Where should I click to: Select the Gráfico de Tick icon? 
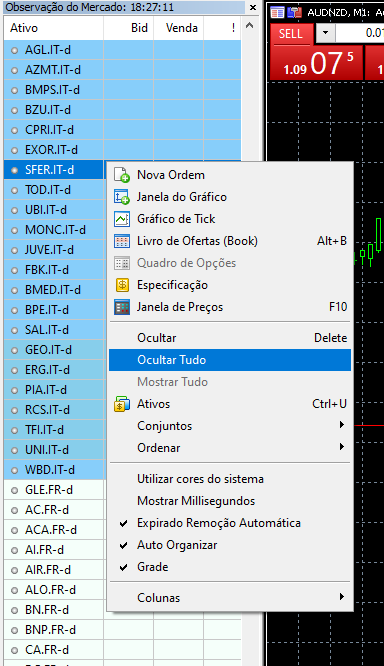(x=122, y=219)
